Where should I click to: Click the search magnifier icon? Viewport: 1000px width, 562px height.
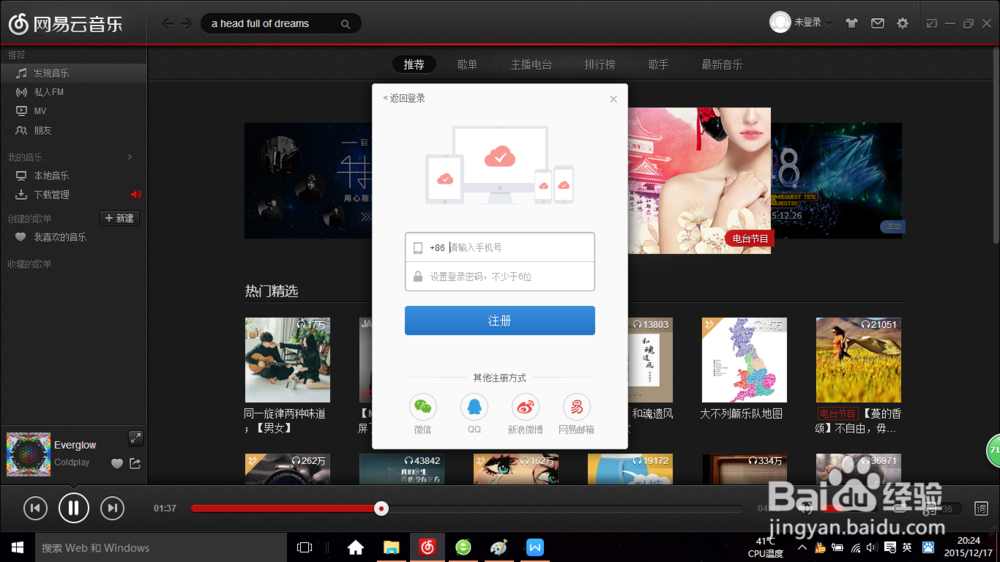point(346,24)
